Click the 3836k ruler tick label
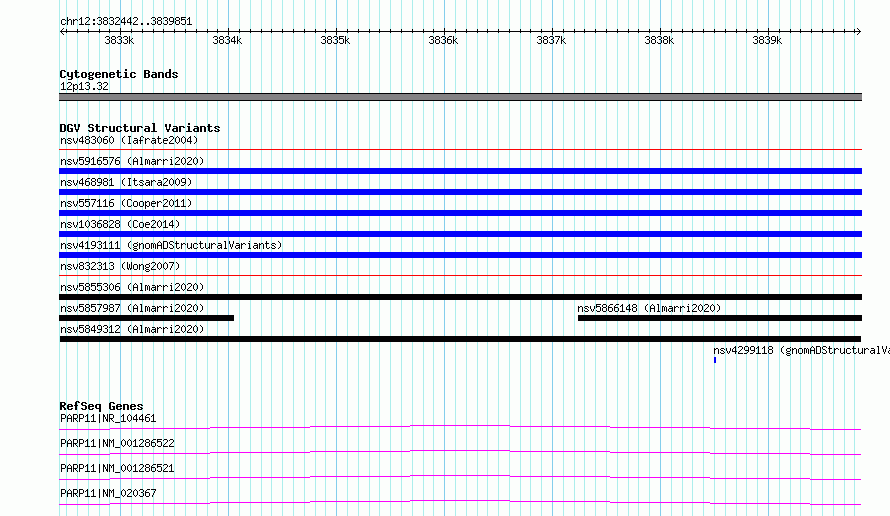The height and width of the screenshot is (516, 890). 443,40
